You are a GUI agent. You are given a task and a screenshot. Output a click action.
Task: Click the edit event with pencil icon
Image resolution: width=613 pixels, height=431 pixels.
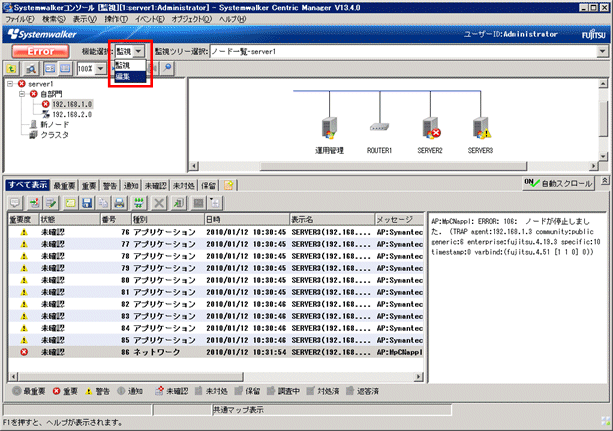[x=51, y=203]
